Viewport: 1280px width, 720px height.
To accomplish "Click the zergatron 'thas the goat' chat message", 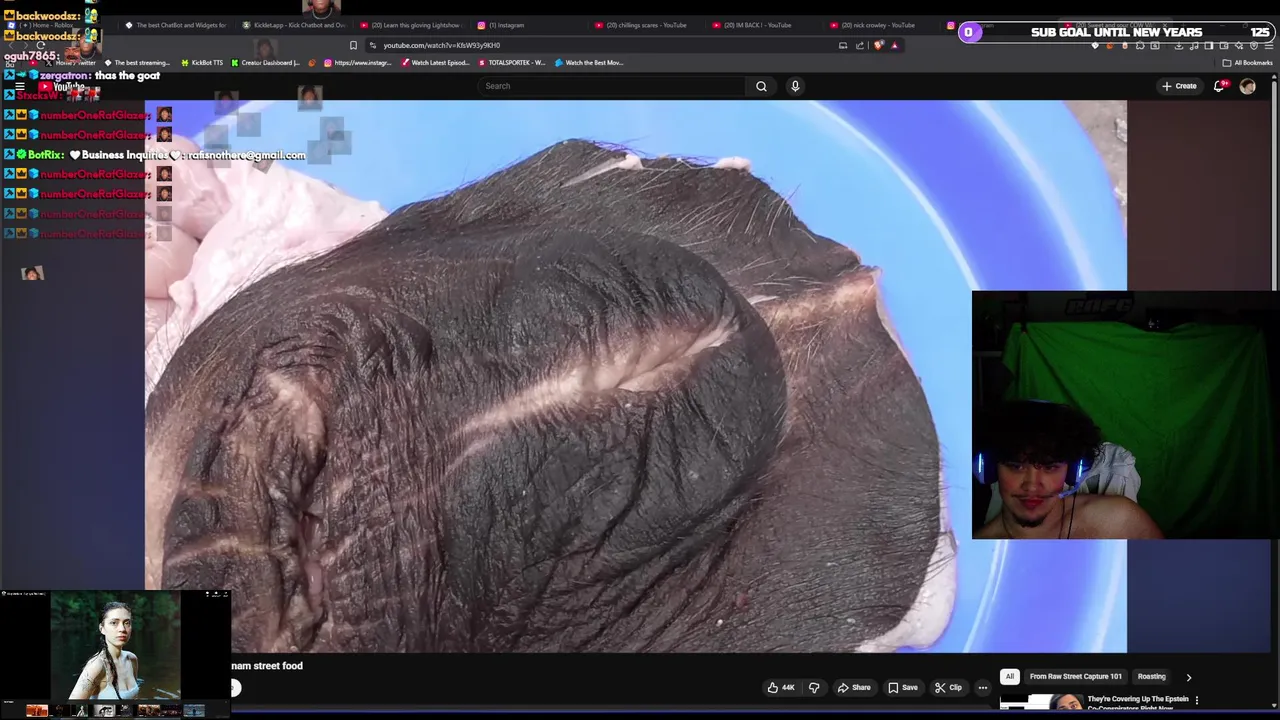I will [83, 76].
